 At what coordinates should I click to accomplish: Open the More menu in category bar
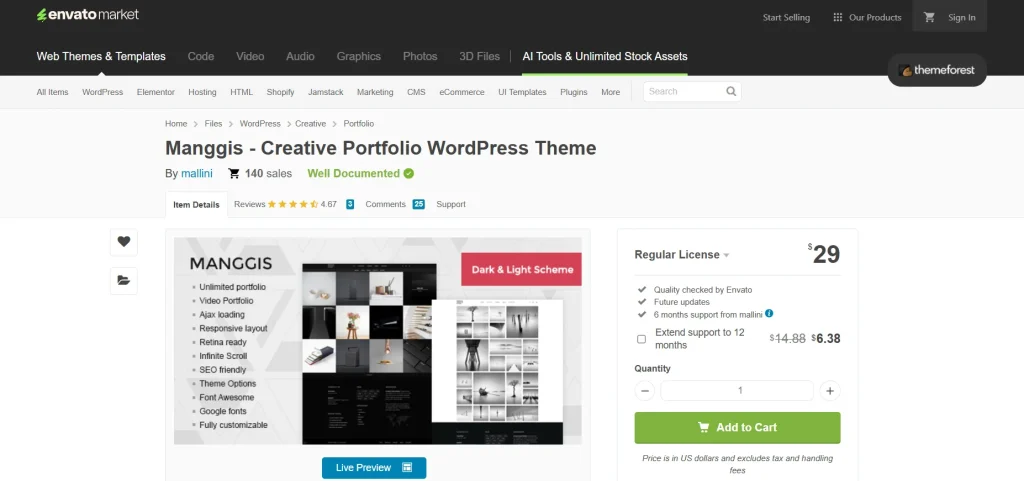pos(610,92)
